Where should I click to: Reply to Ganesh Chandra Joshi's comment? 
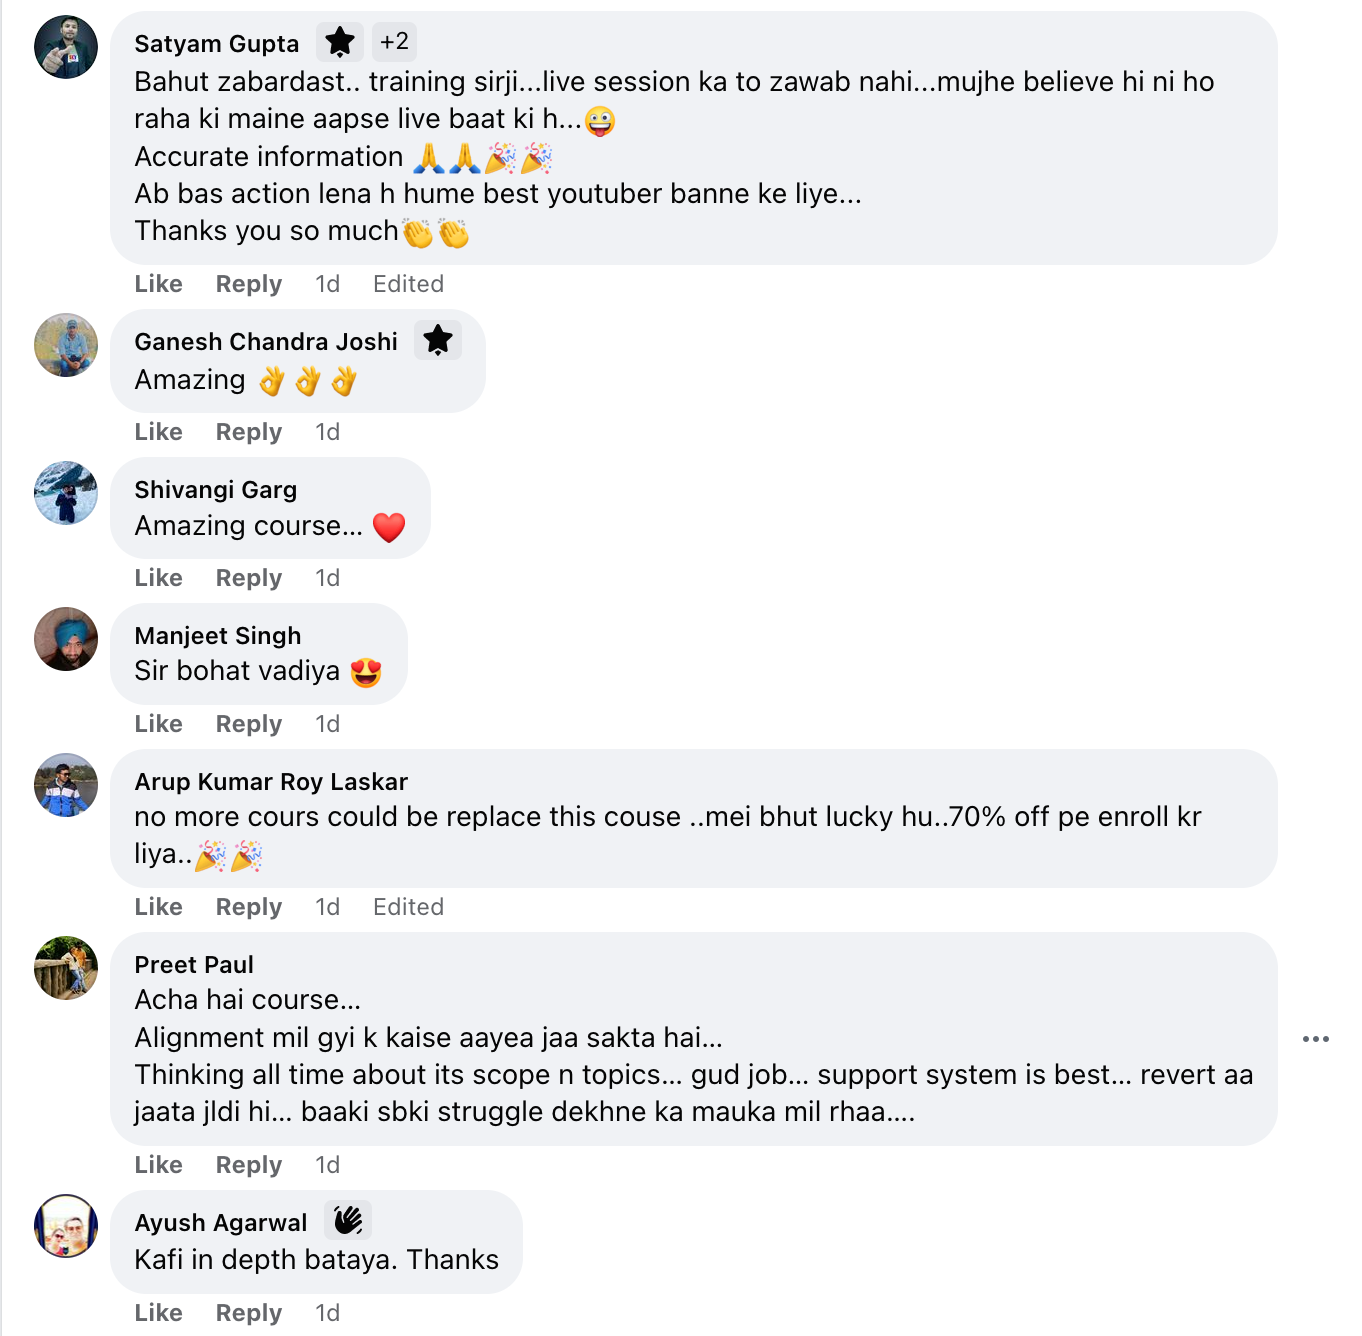[249, 432]
